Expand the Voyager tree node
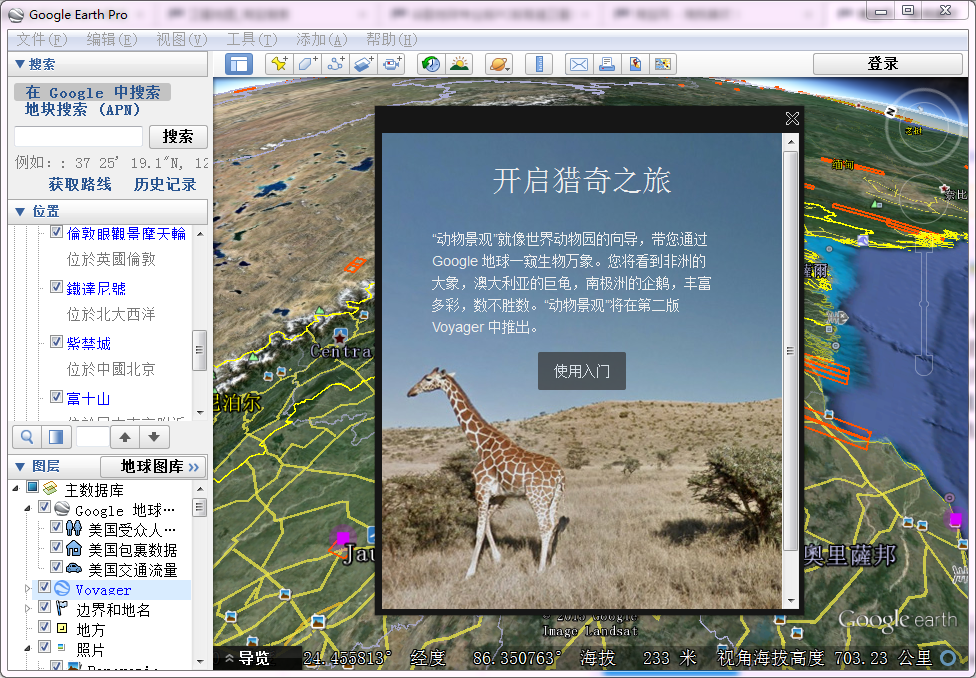Viewport: 976px width, 678px height. pyautogui.click(x=27, y=588)
